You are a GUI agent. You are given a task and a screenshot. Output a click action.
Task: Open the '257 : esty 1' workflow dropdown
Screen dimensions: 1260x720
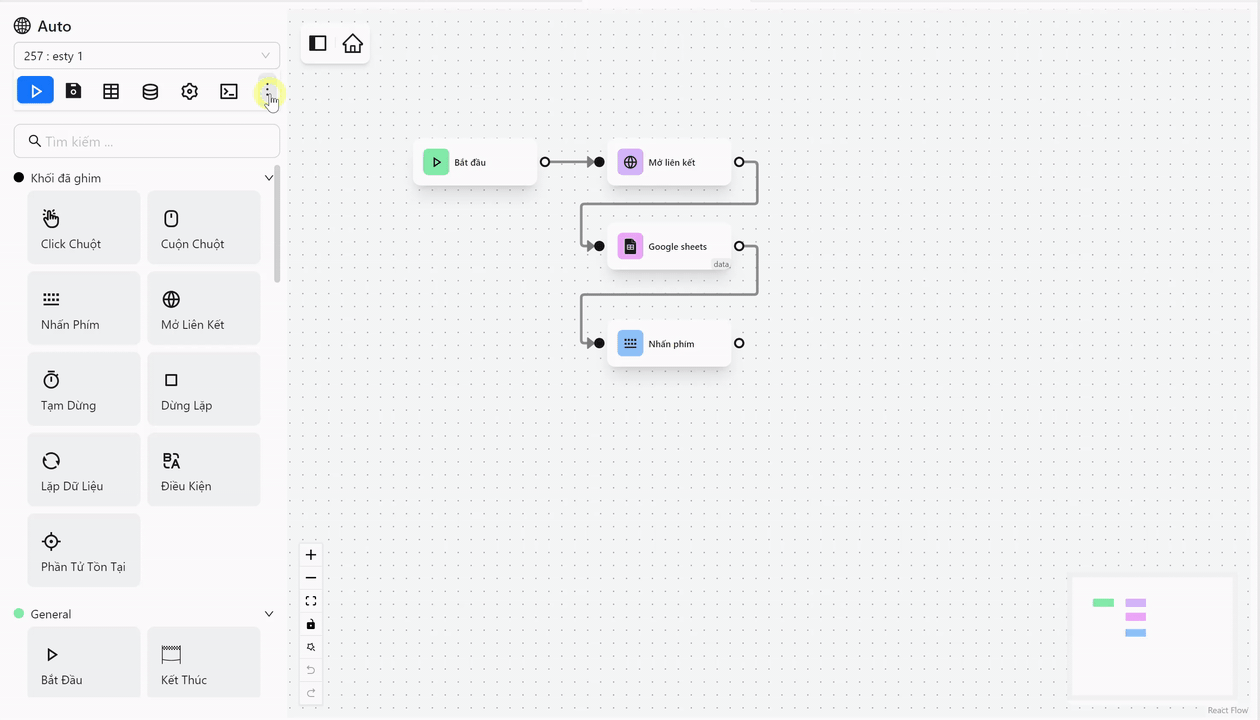point(146,57)
